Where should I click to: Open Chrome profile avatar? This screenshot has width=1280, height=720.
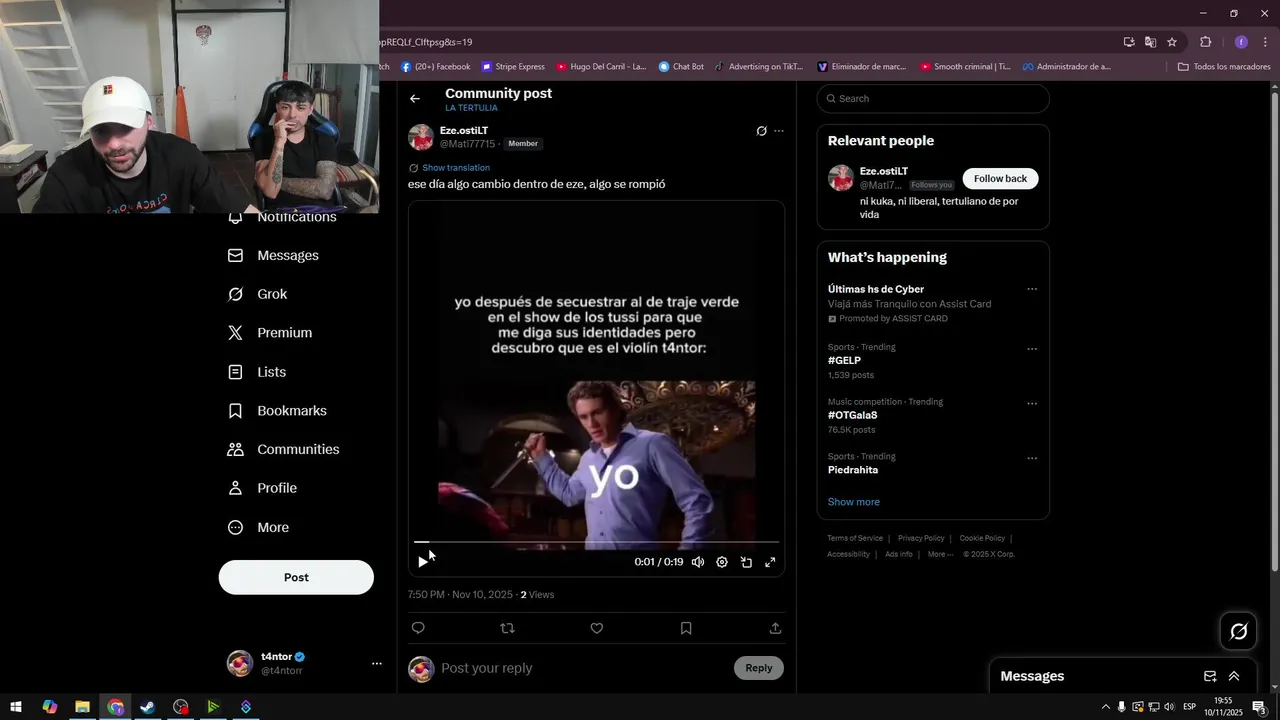pyautogui.click(x=1241, y=42)
